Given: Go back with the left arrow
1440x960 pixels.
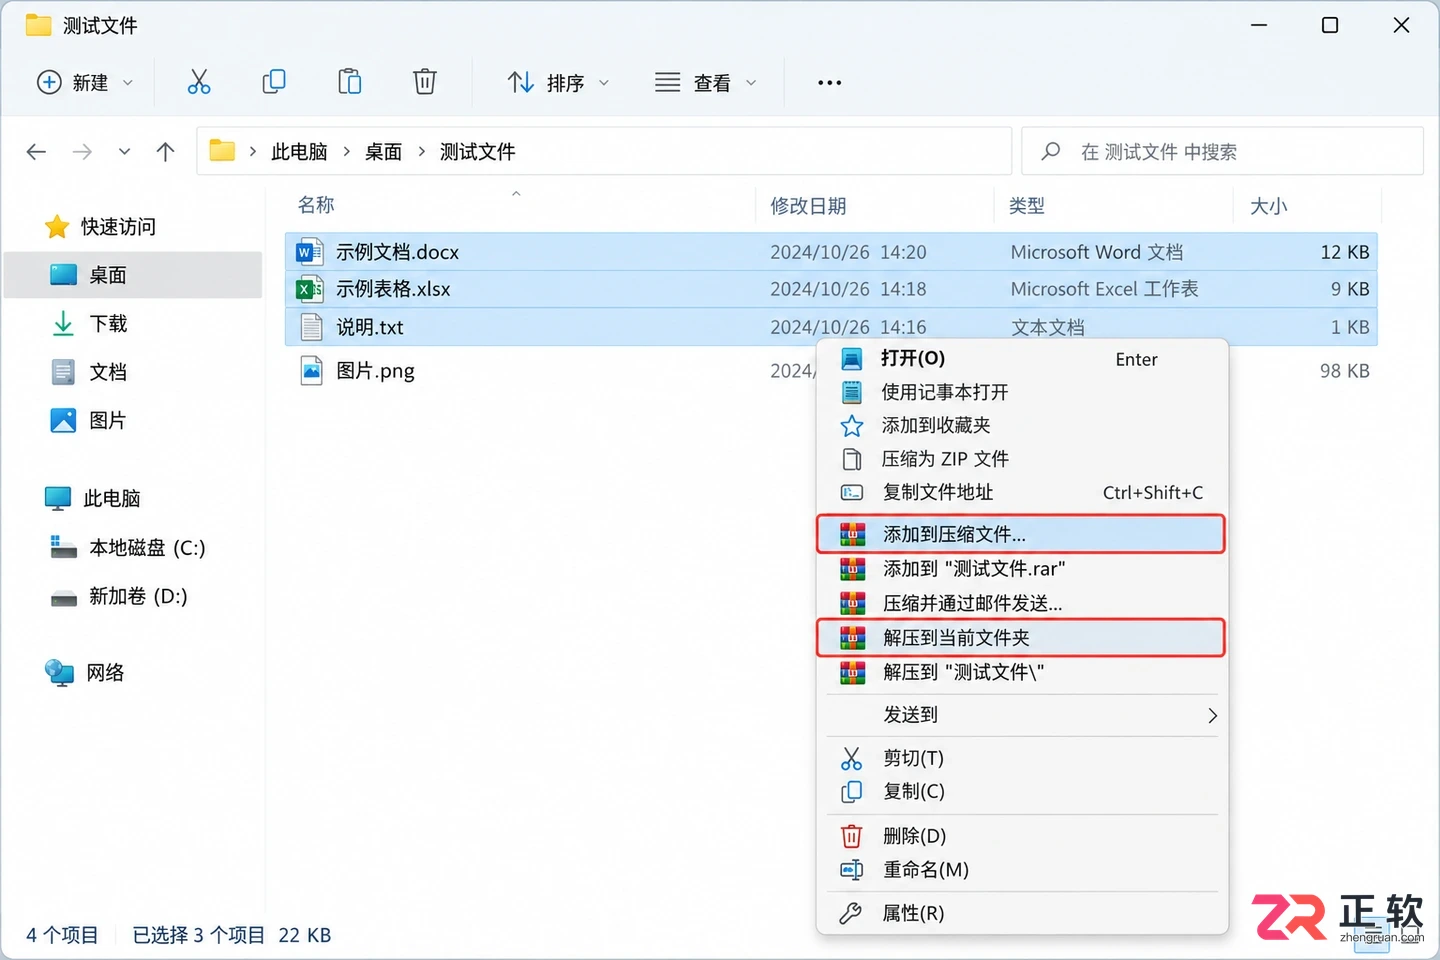Looking at the screenshot, I should 36,152.
